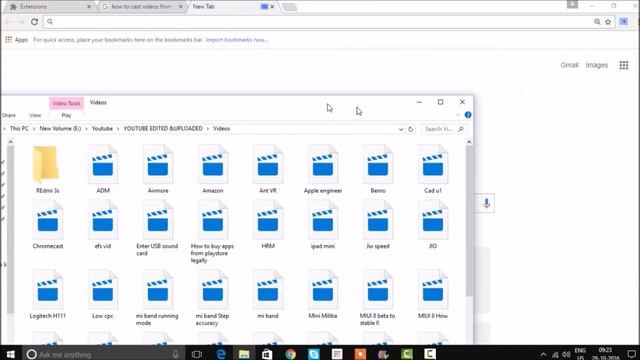This screenshot has width=640, height=360.
Task: Click the Search Videos box in Explorer
Action: pyautogui.click(x=444, y=129)
